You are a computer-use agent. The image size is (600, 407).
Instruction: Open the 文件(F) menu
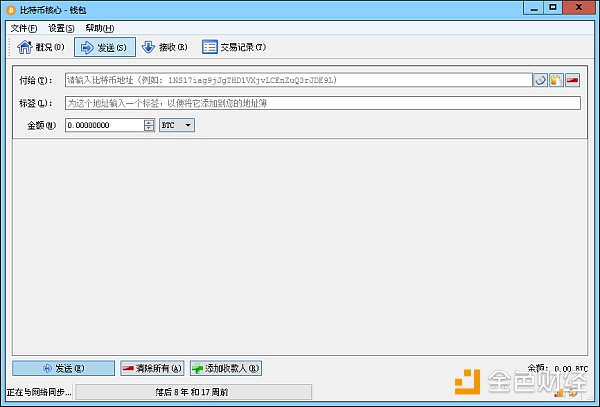[24, 28]
